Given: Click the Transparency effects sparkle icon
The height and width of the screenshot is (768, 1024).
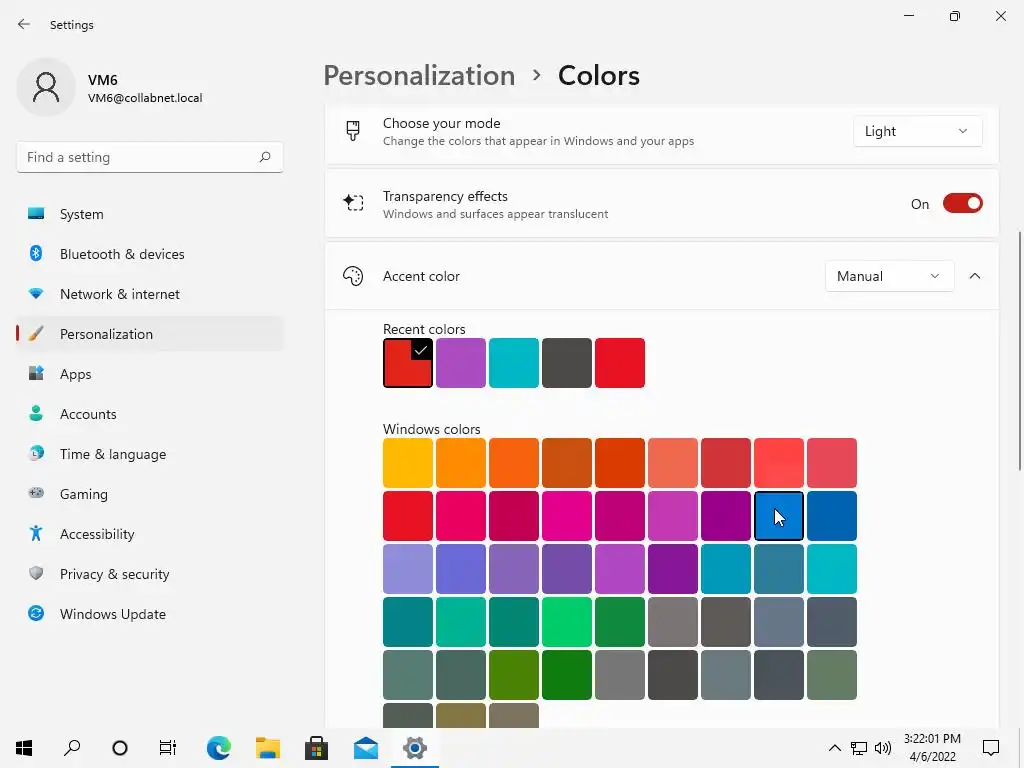Looking at the screenshot, I should click(353, 203).
